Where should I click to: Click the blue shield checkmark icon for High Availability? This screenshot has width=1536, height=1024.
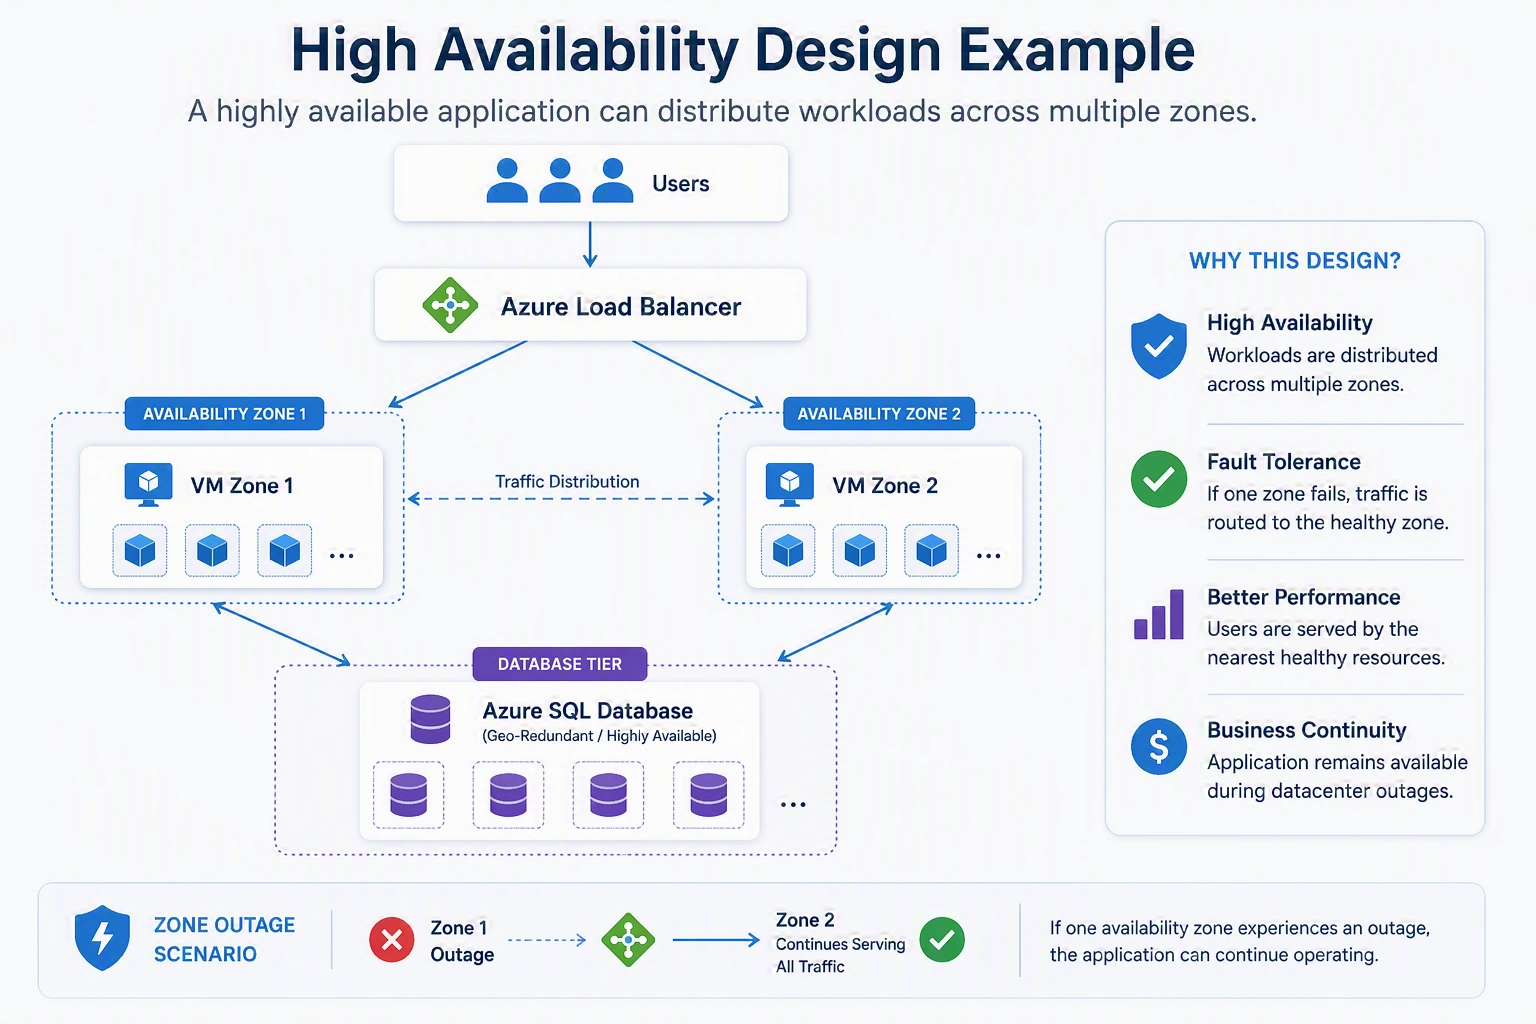(1158, 346)
